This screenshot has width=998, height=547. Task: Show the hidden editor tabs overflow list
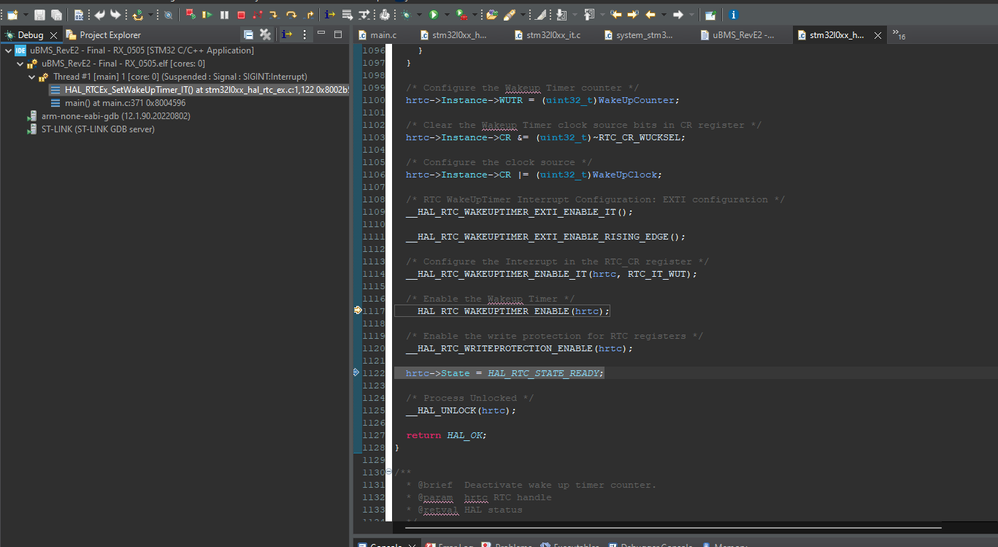click(898, 35)
